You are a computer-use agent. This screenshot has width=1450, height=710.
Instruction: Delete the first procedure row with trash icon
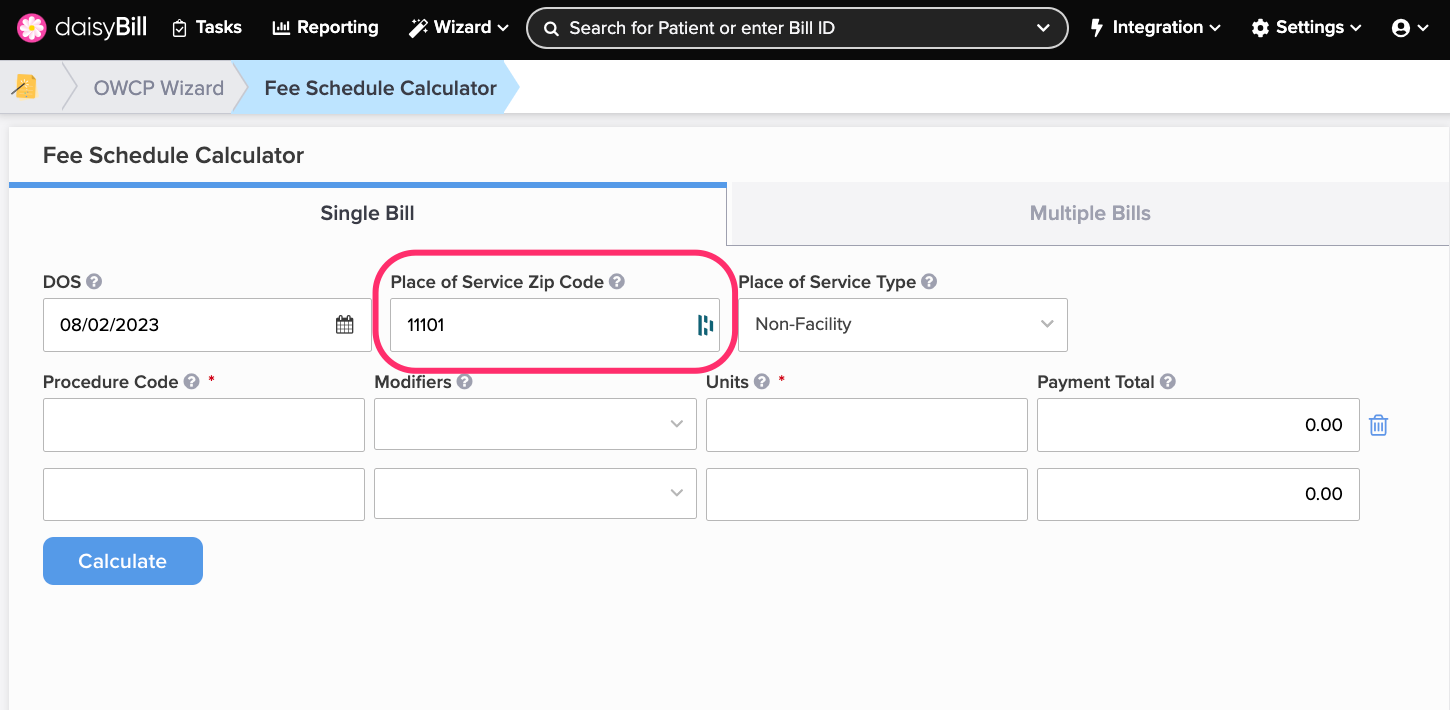pyautogui.click(x=1378, y=425)
